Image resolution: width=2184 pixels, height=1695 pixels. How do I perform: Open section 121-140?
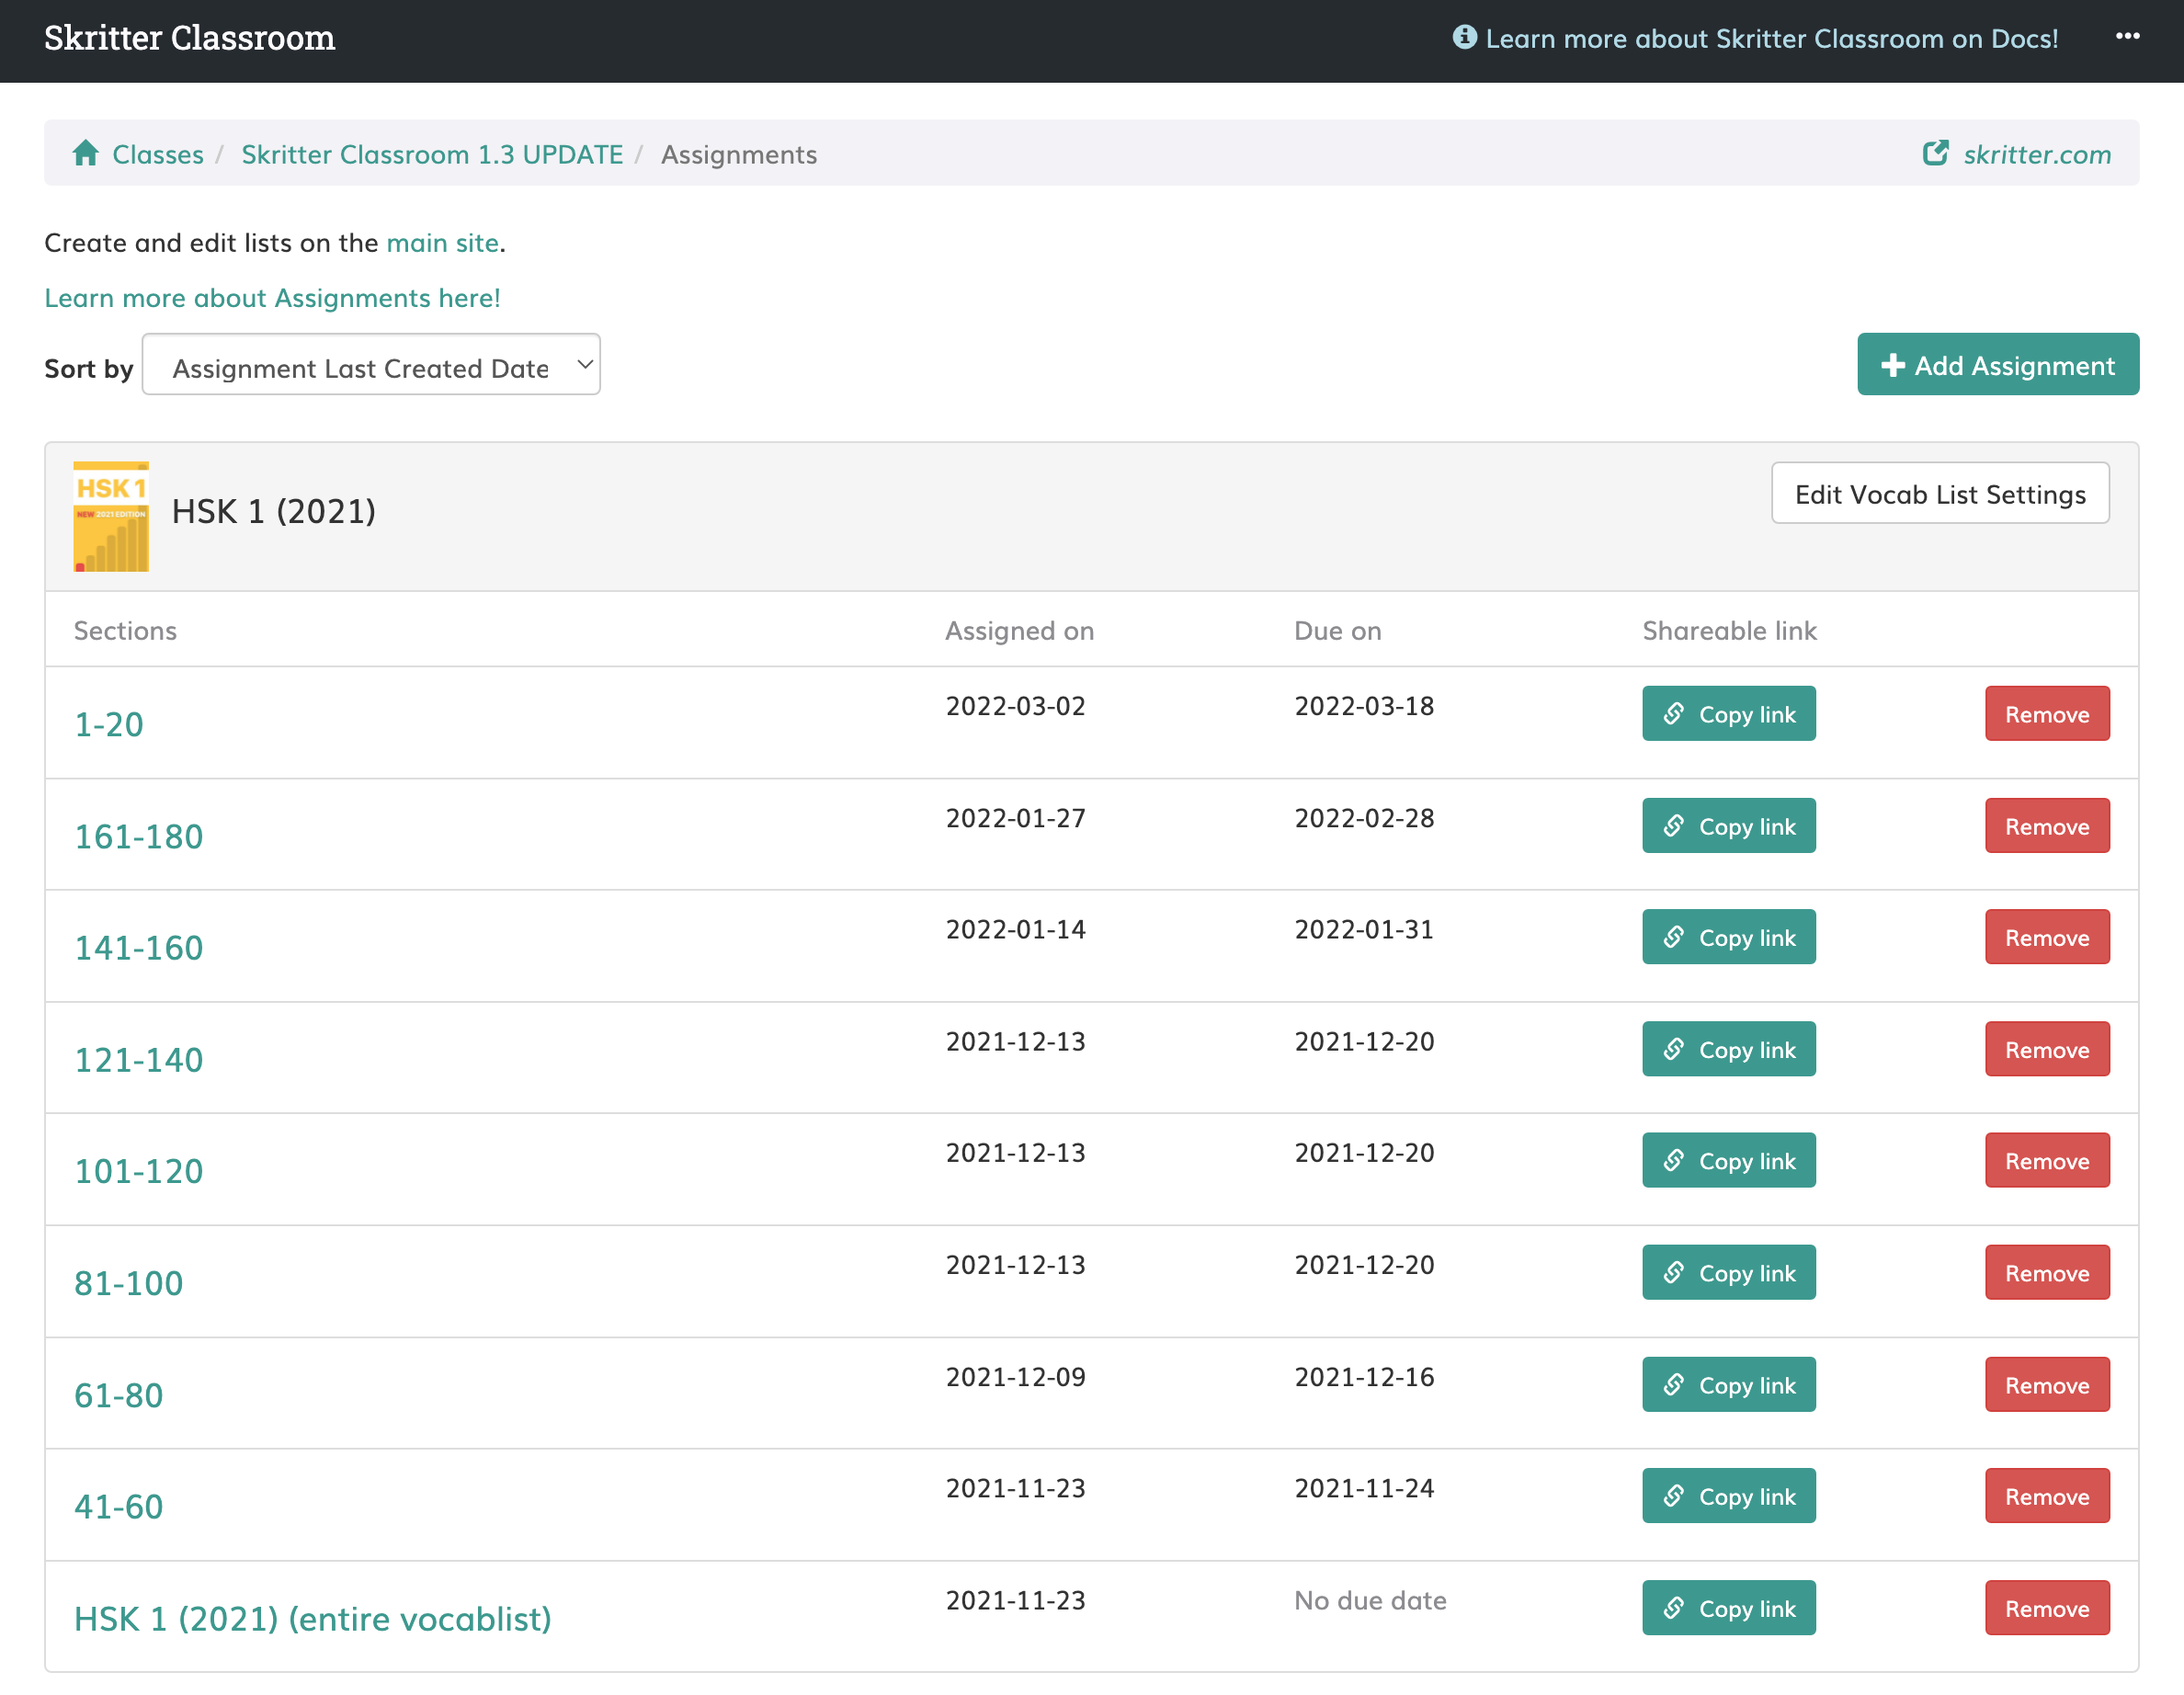(x=139, y=1059)
